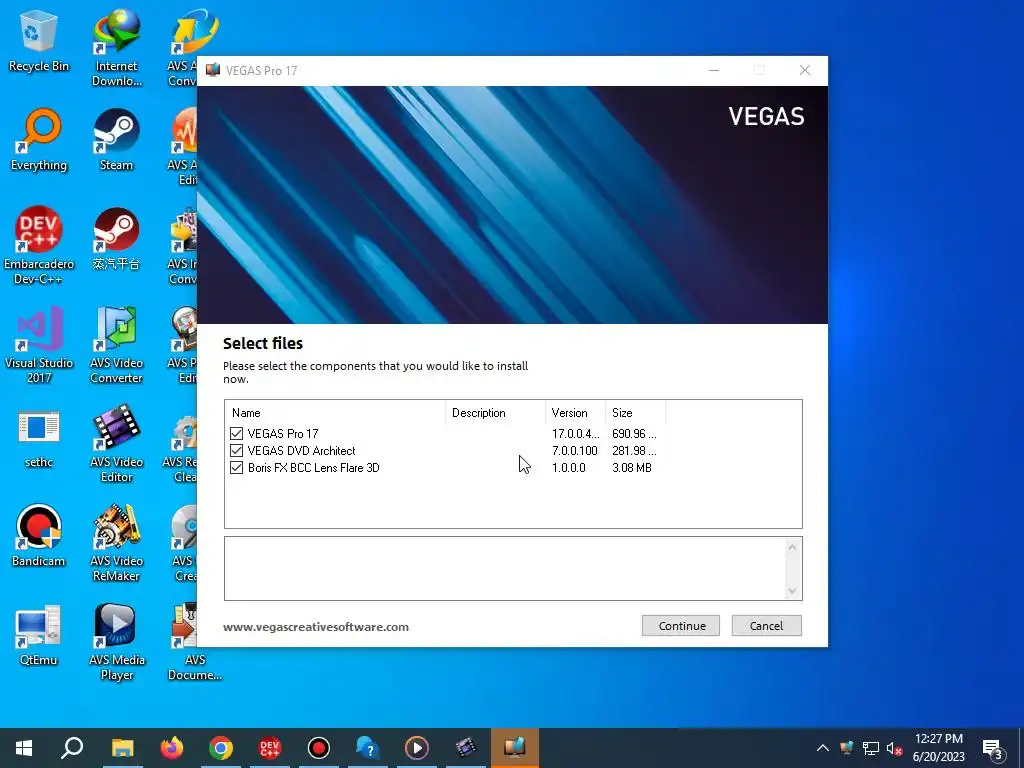Open the help chat bubble taskbar icon
Image resolution: width=1024 pixels, height=768 pixels.
click(x=368, y=748)
